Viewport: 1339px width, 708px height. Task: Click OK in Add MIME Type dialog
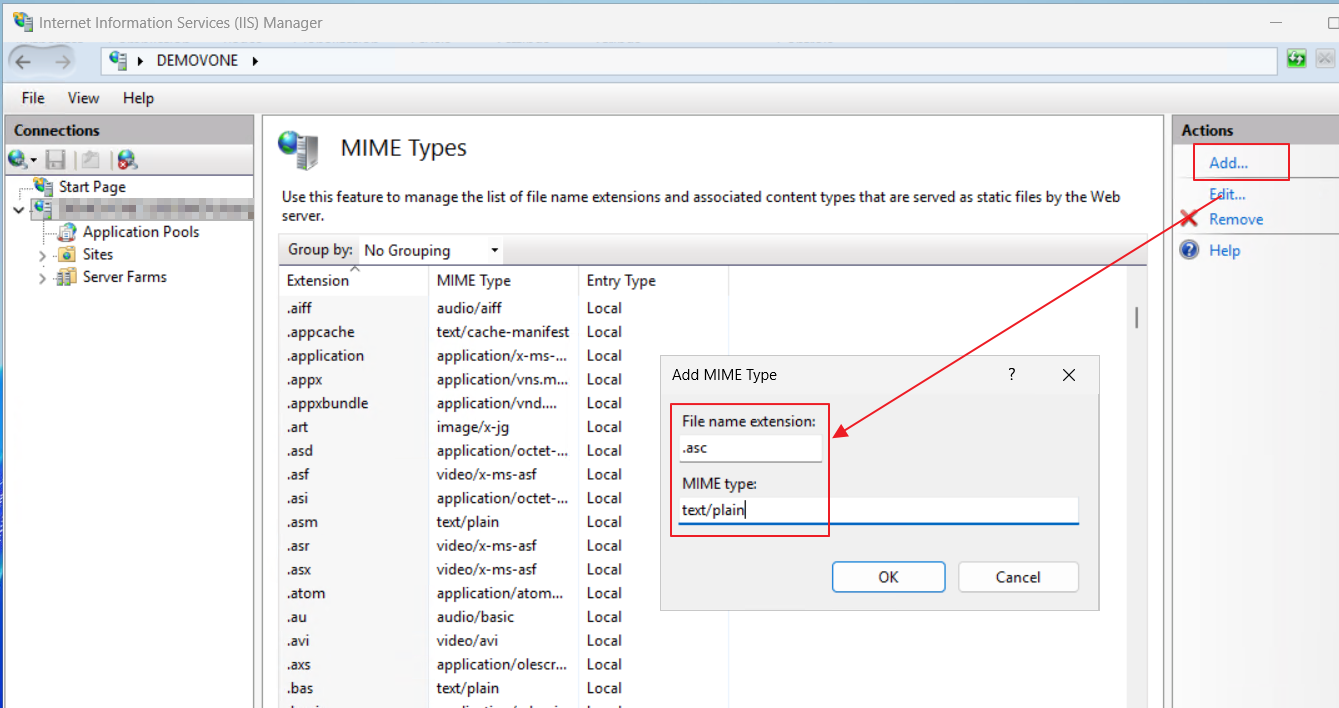[888, 577]
